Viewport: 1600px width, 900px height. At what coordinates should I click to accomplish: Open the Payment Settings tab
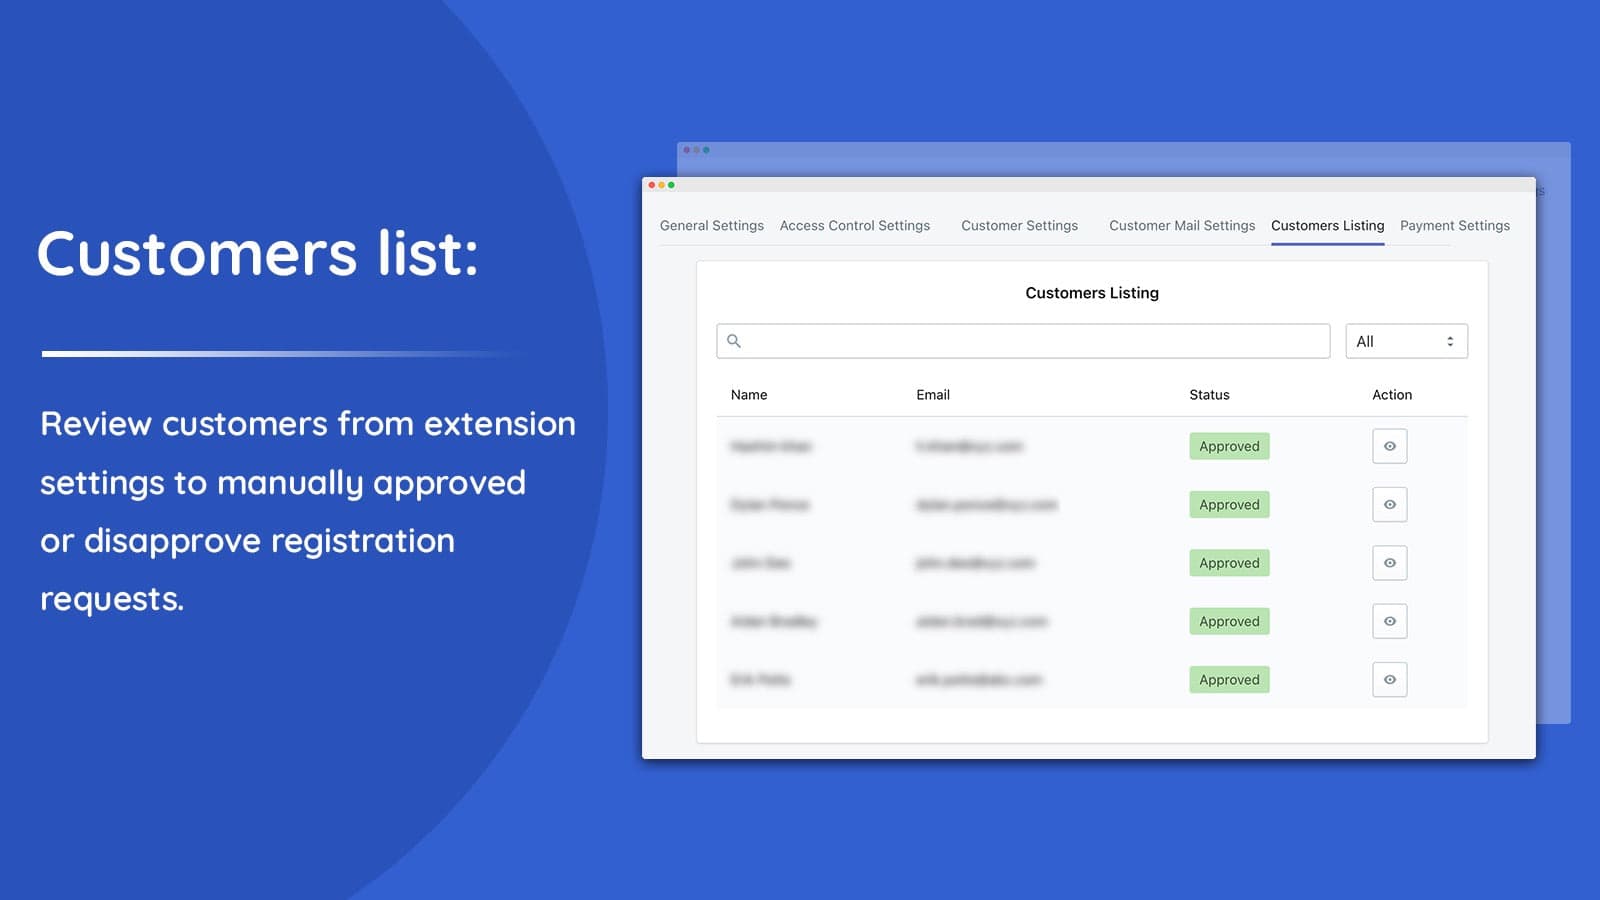tap(1454, 226)
